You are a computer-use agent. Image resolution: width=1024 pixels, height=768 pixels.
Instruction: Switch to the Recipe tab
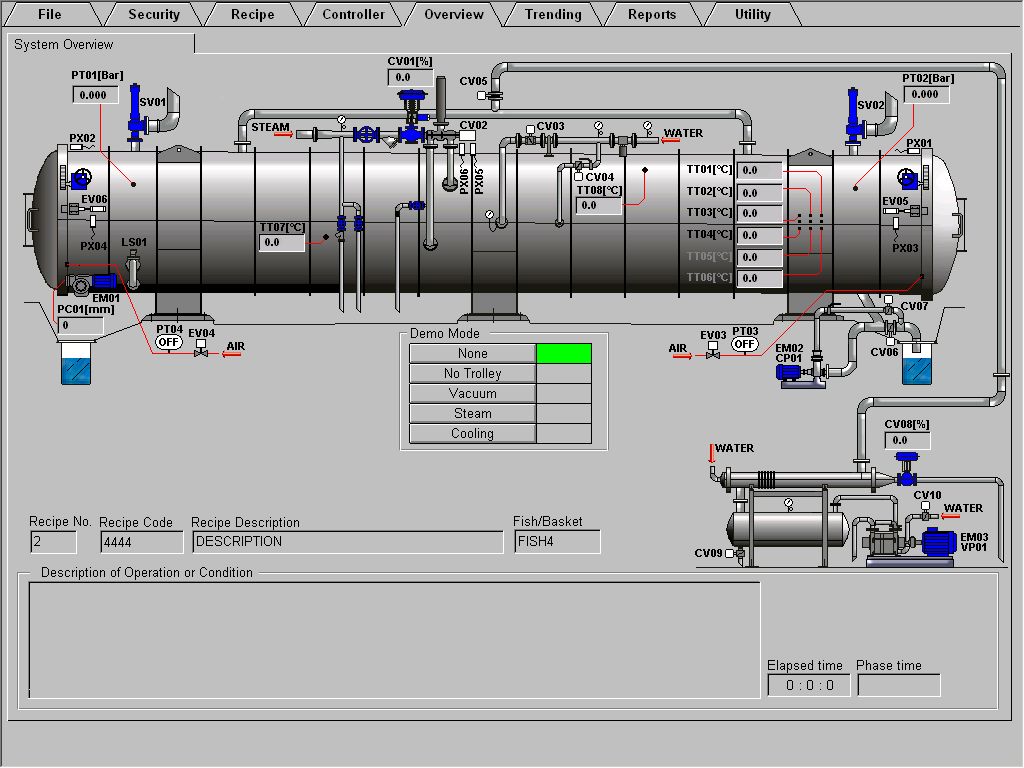[252, 14]
